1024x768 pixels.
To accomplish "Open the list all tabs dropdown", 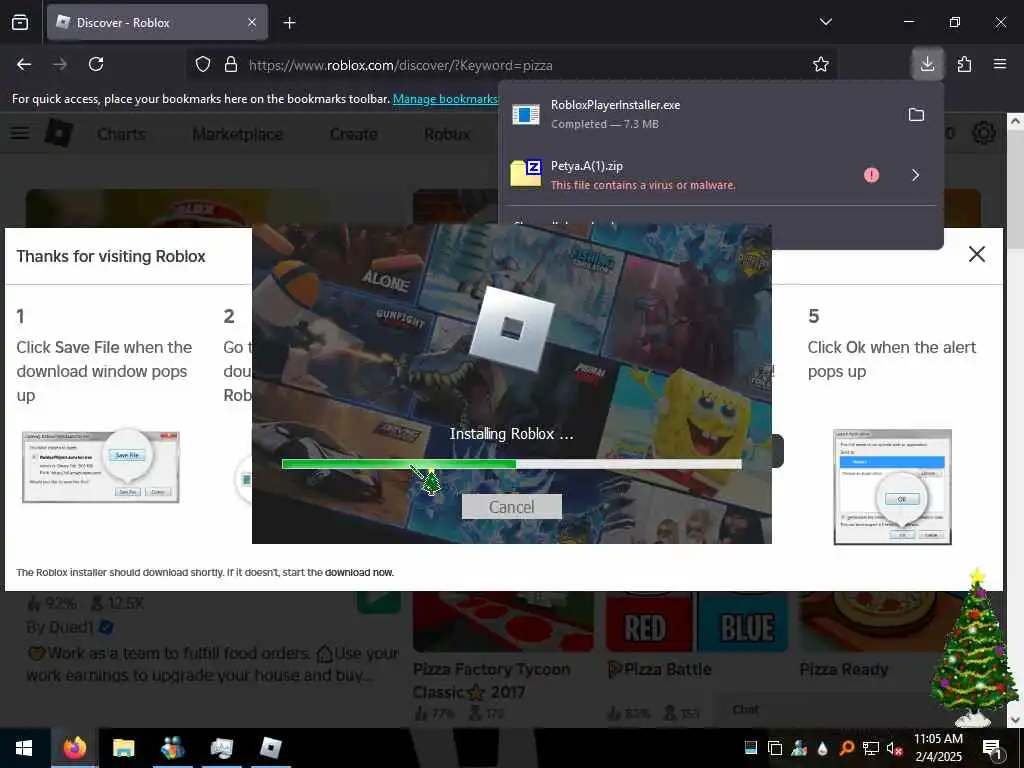I will [x=825, y=22].
